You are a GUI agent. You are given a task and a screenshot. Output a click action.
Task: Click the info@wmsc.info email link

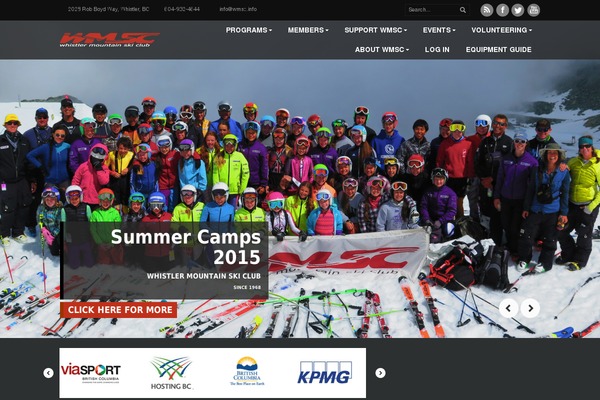point(238,9)
